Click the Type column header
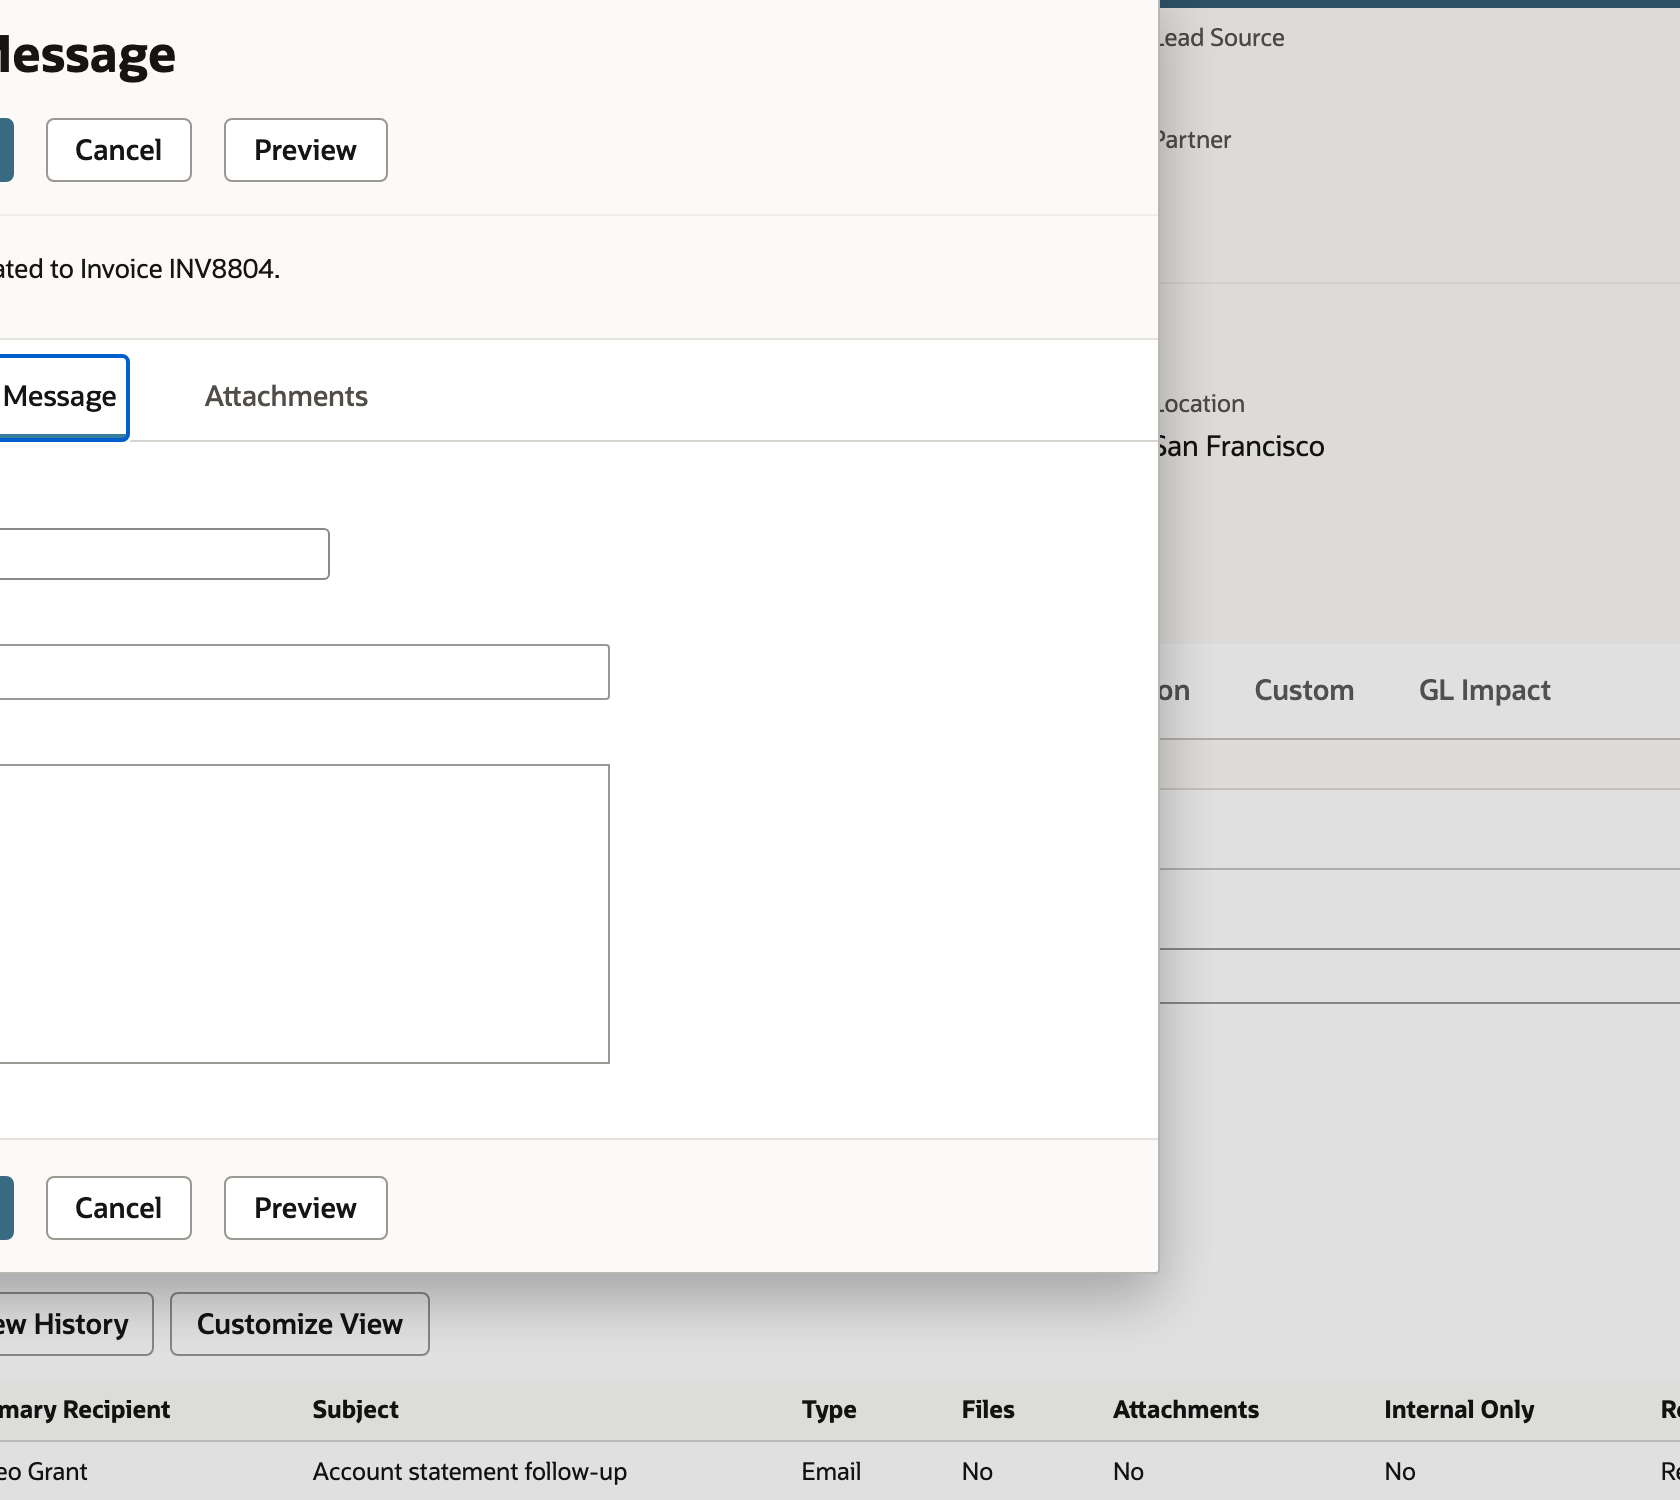The image size is (1680, 1500). [829, 1410]
